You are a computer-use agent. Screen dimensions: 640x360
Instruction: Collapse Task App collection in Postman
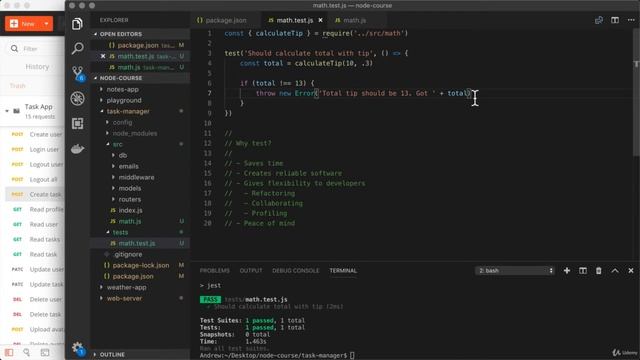[x=7, y=111]
